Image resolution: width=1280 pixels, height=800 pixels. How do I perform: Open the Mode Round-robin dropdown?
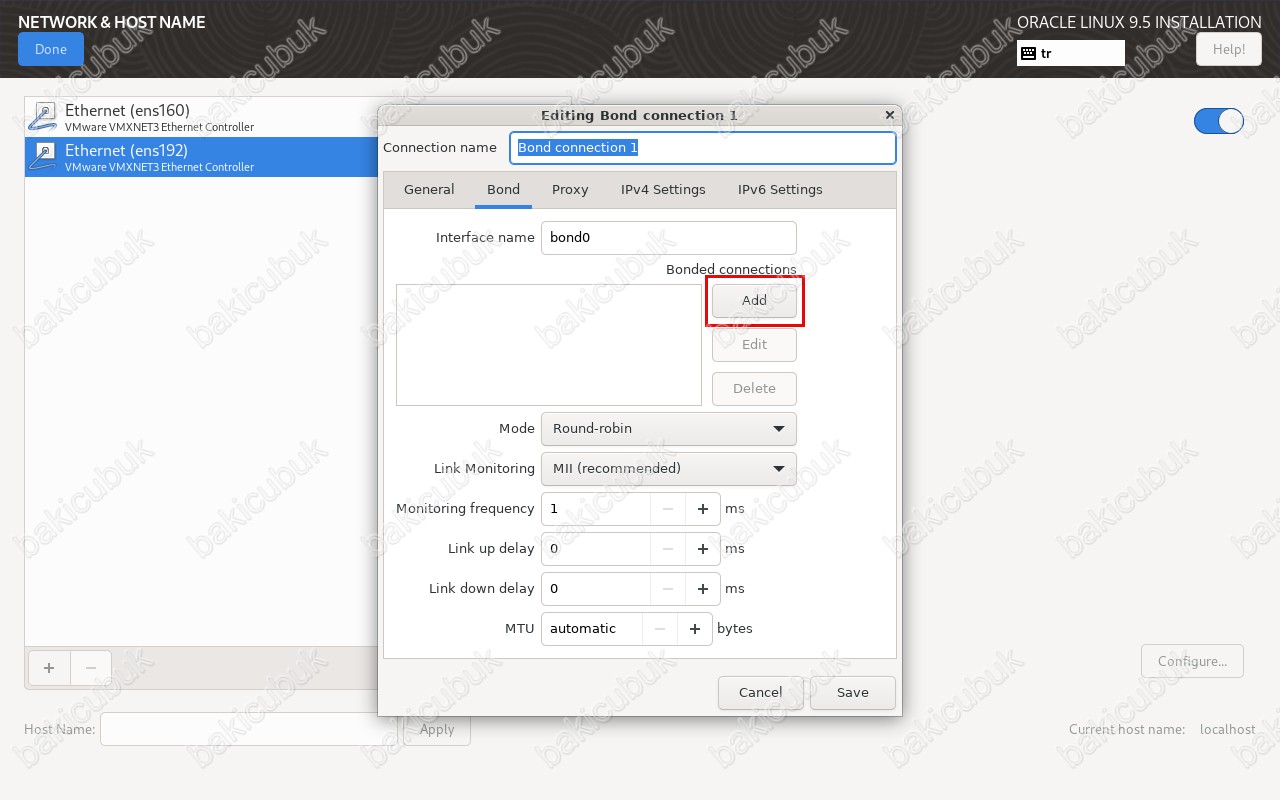668,429
